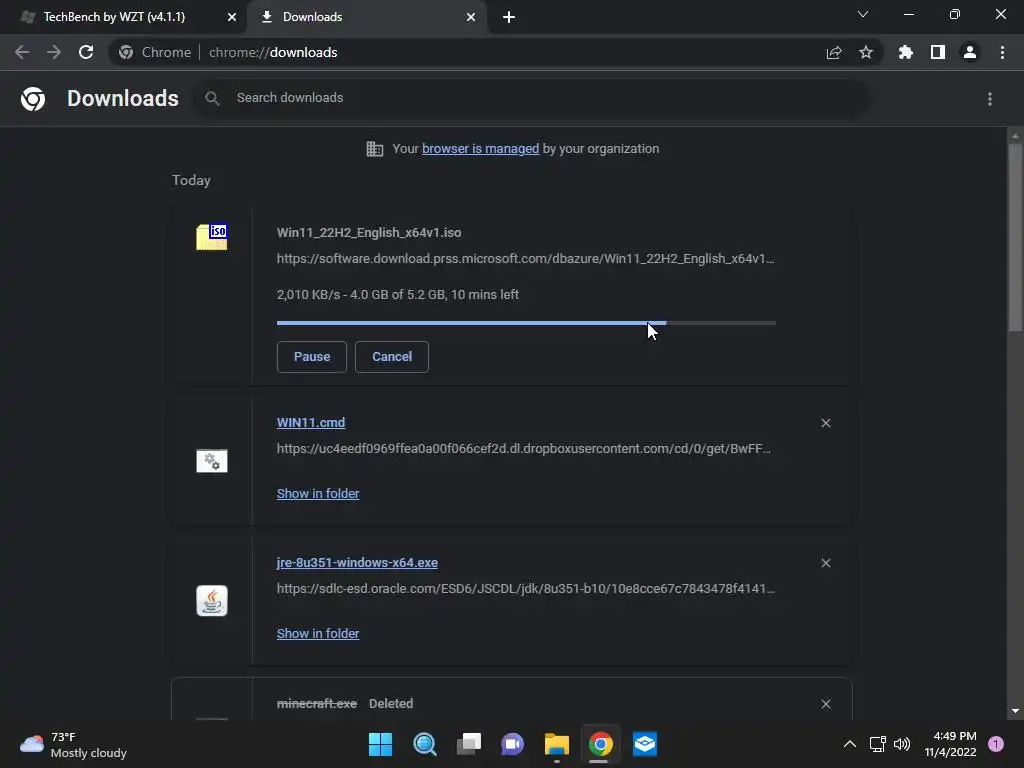1024x768 pixels.
Task: Open the network tray icon
Action: pos(877,744)
